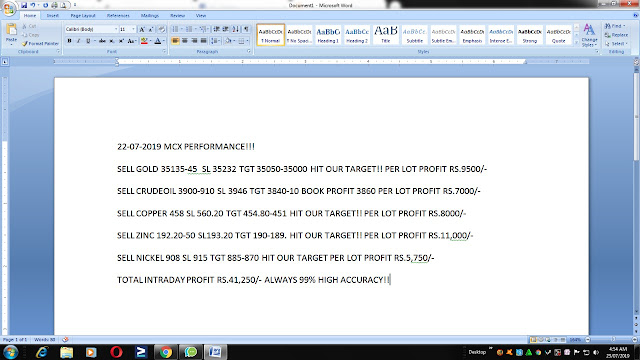Activate the Format Painter

tap(40, 43)
